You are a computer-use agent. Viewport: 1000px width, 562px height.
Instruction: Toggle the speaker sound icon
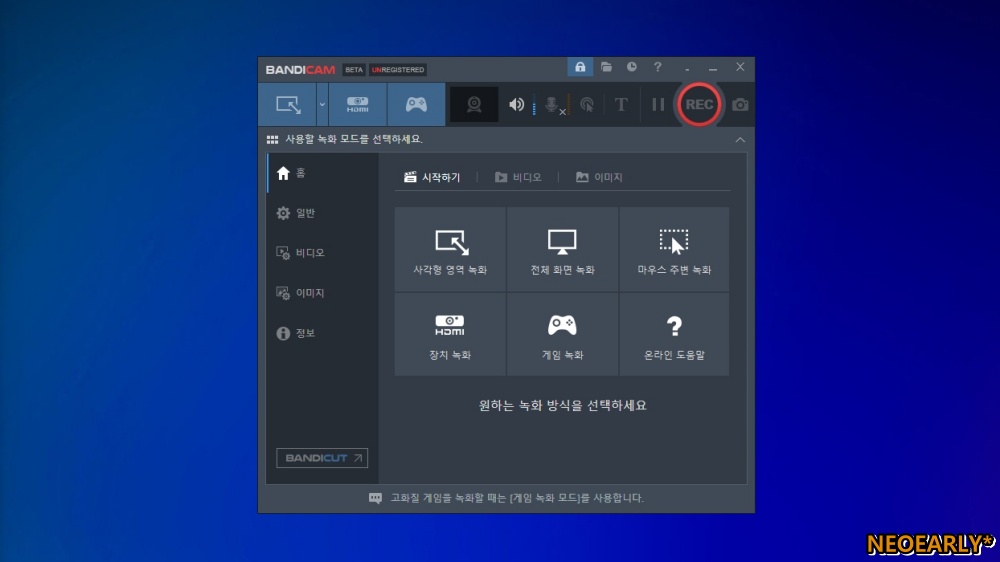tap(516, 105)
